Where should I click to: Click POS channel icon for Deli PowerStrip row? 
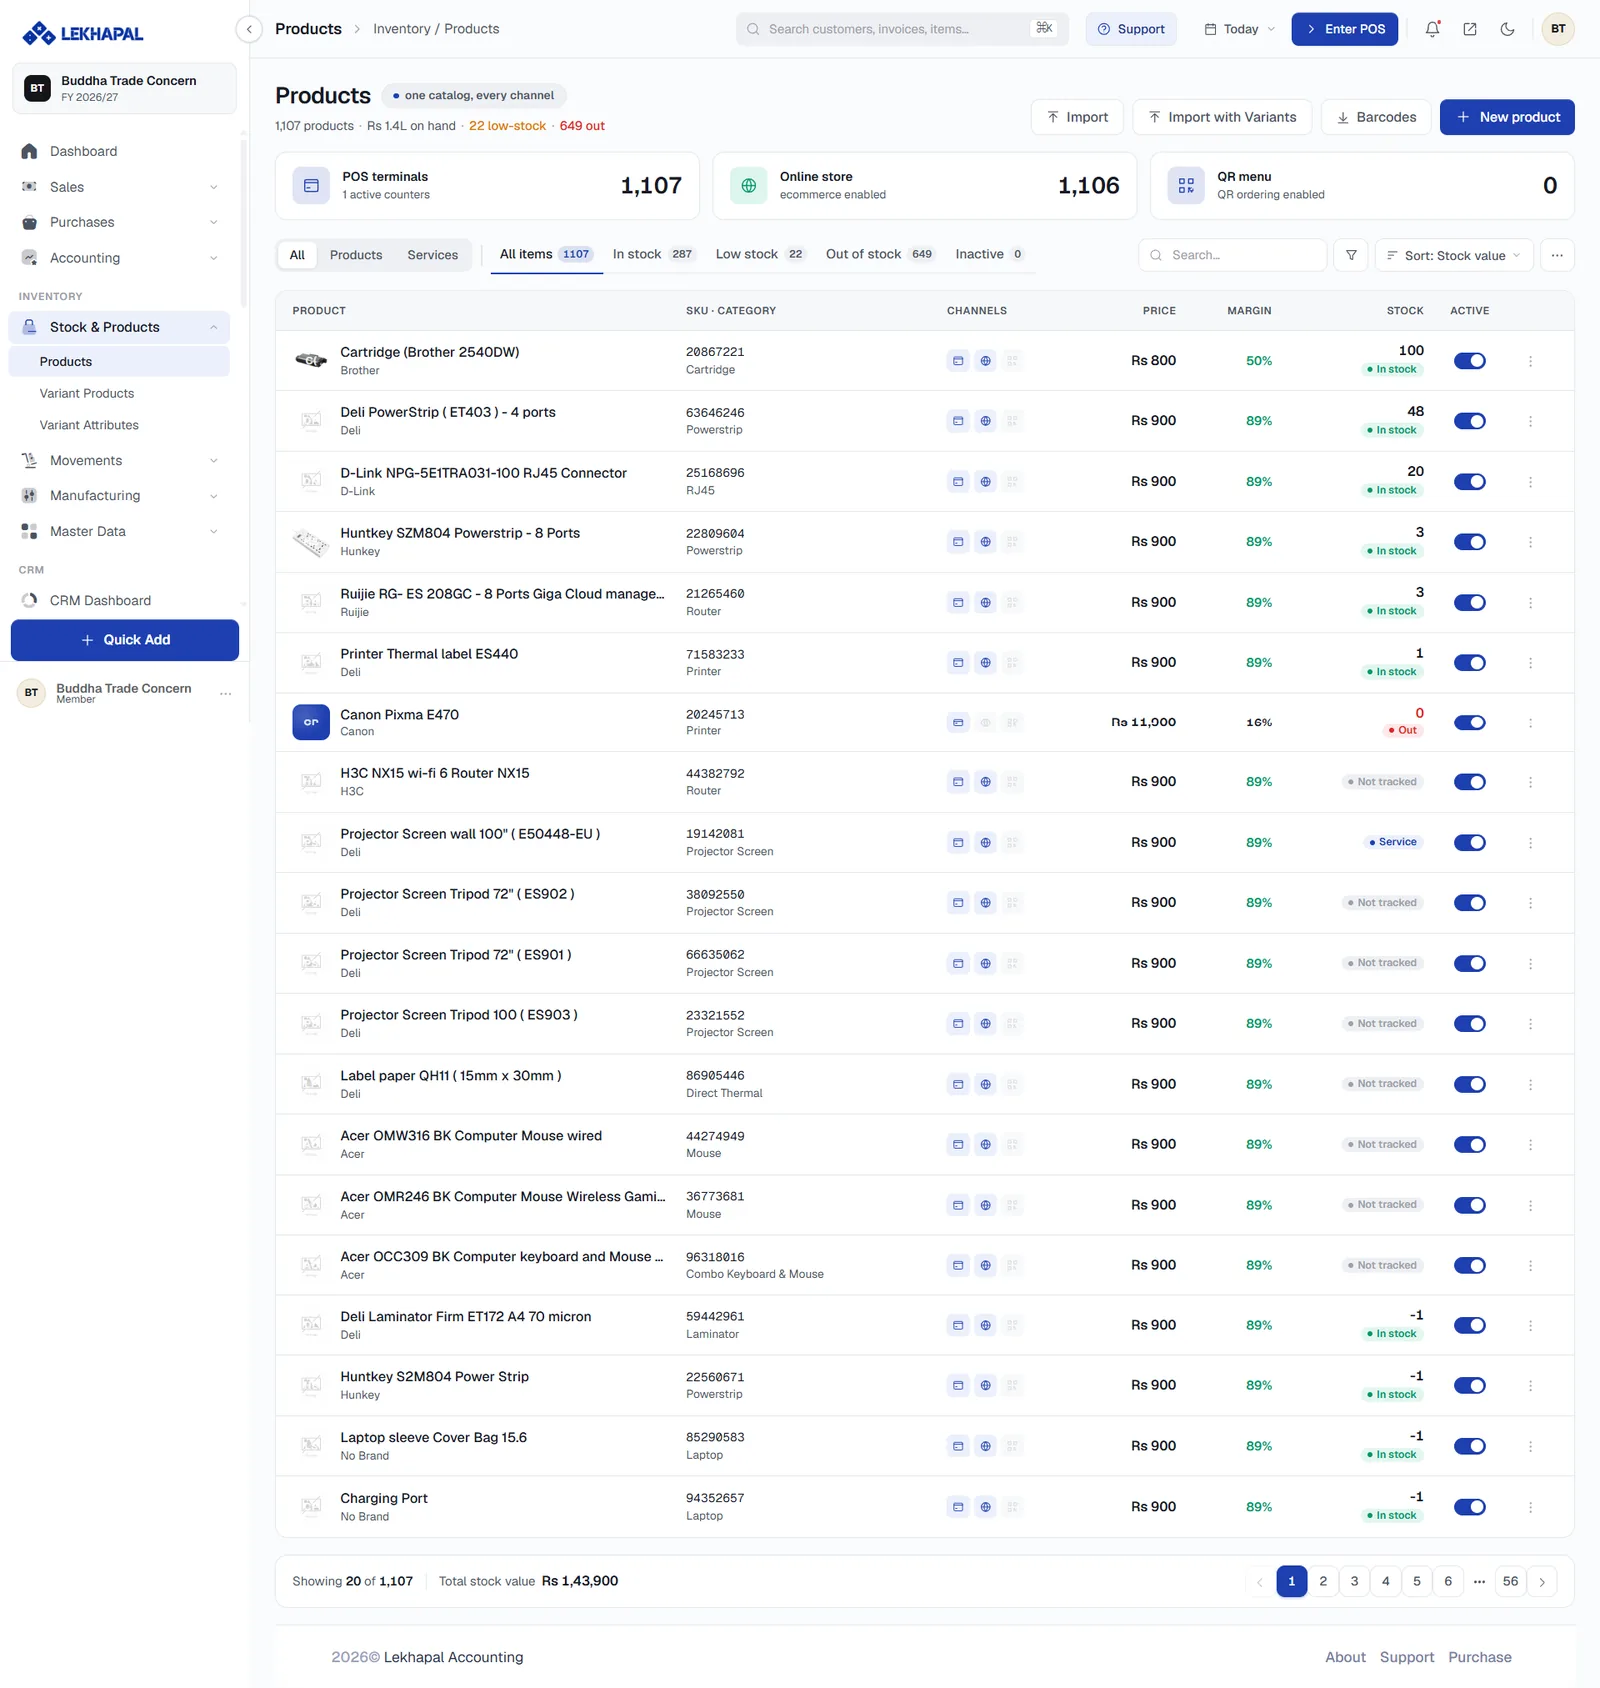[x=958, y=421]
